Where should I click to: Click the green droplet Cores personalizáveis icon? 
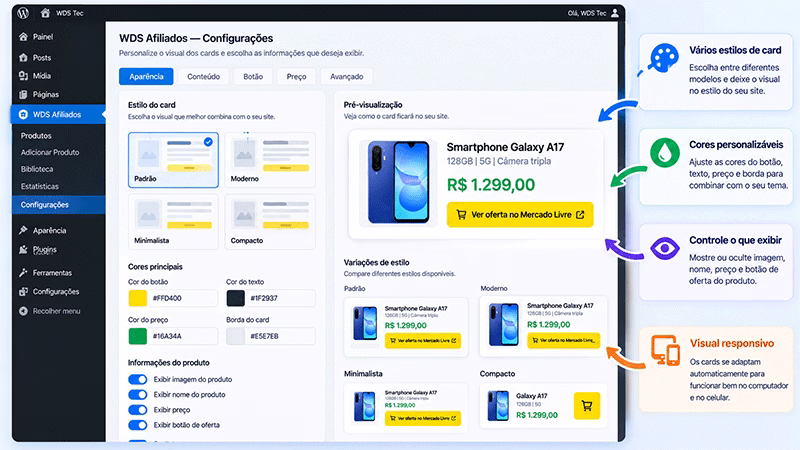tap(665, 153)
